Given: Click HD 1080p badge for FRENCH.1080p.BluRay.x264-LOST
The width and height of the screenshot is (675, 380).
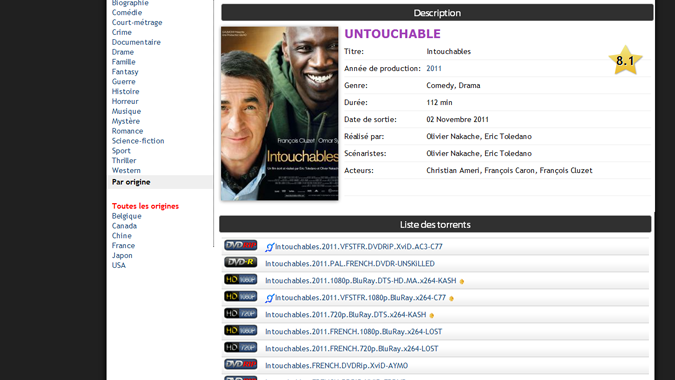Looking at the screenshot, I should (241, 330).
